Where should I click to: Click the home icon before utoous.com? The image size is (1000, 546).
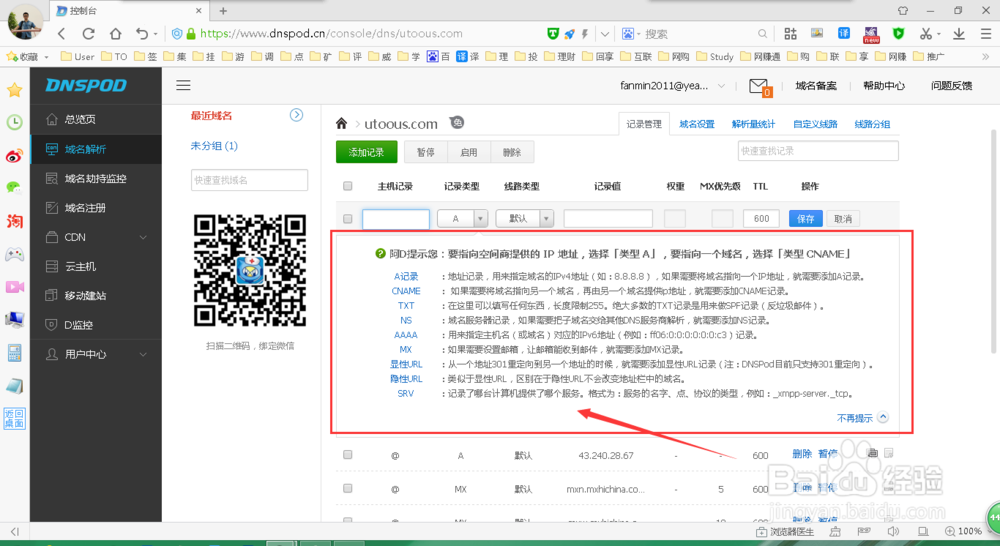point(342,123)
